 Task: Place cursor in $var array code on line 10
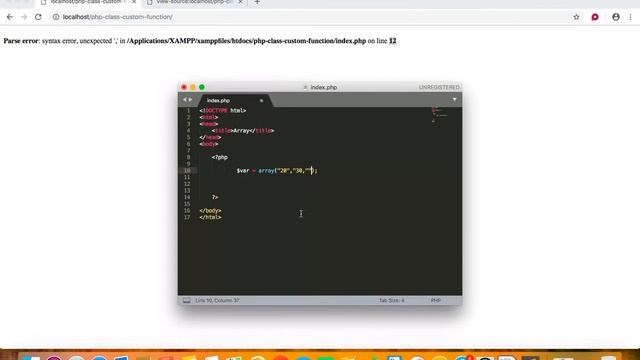277,171
